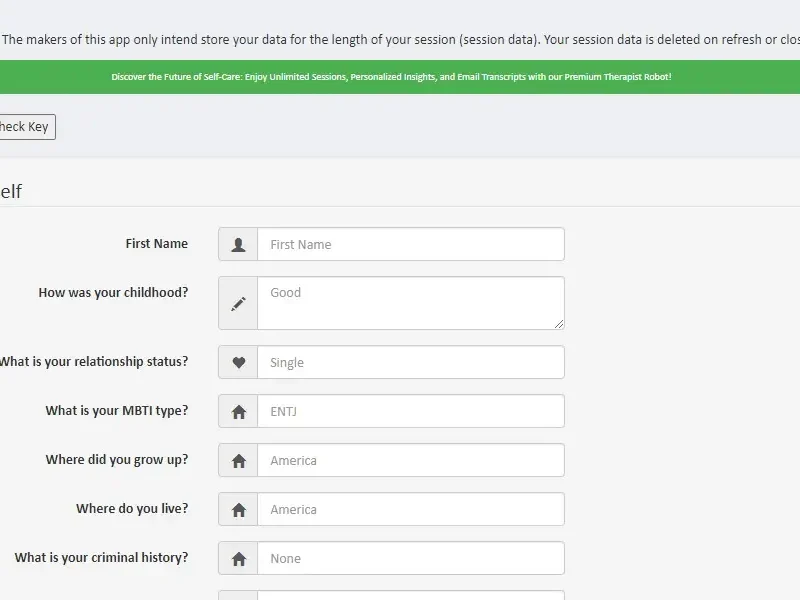The width and height of the screenshot is (800, 600).
Task: Click the pencil icon next to childhood field
Action: pyautogui.click(x=238, y=303)
